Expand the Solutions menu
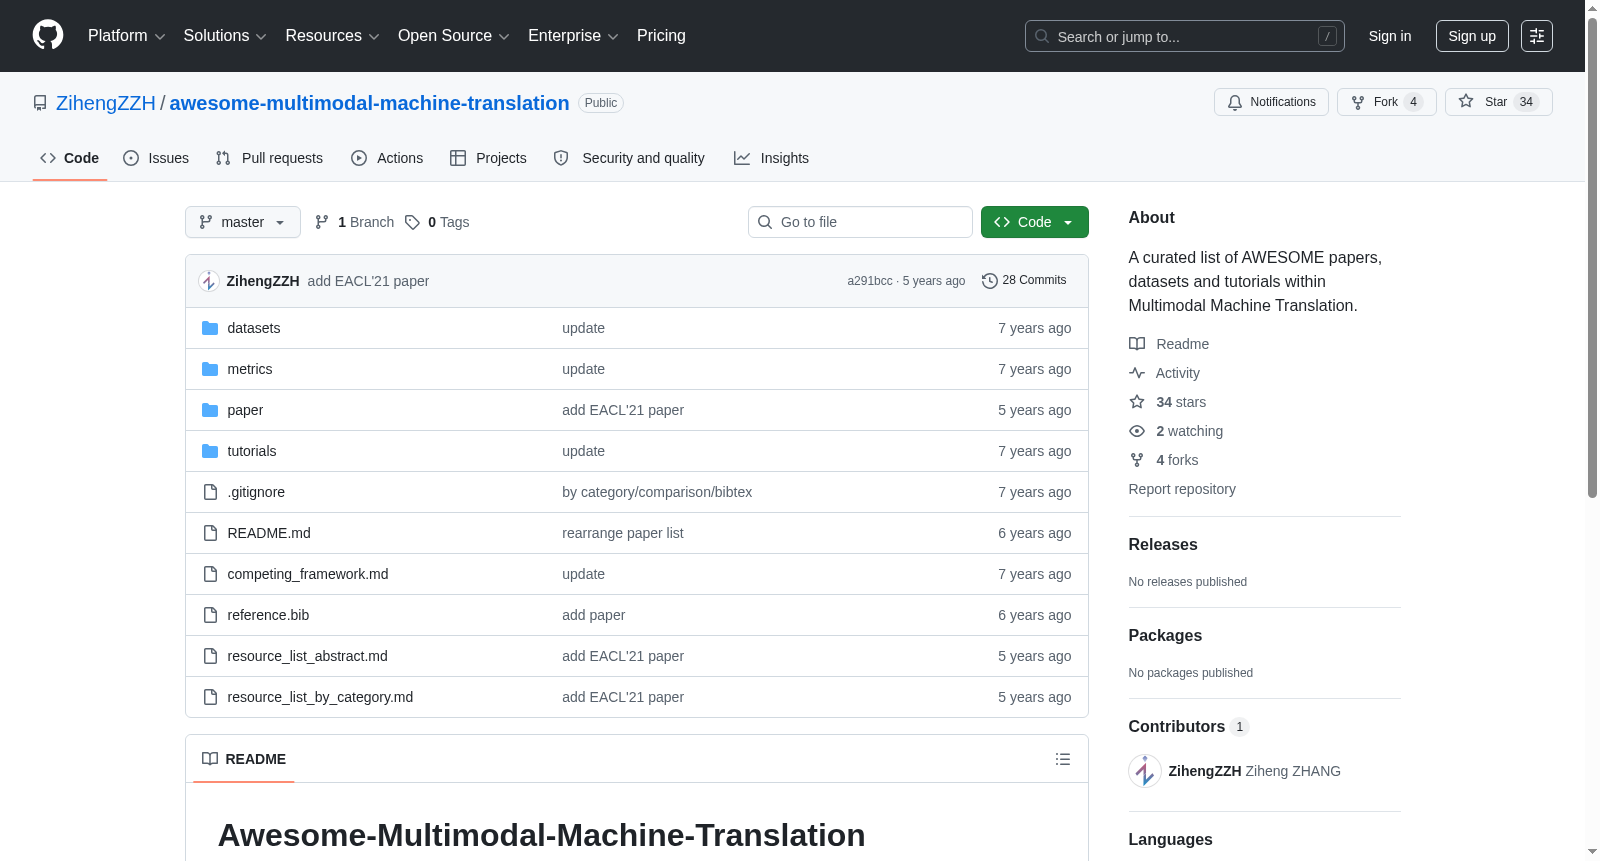 [225, 36]
